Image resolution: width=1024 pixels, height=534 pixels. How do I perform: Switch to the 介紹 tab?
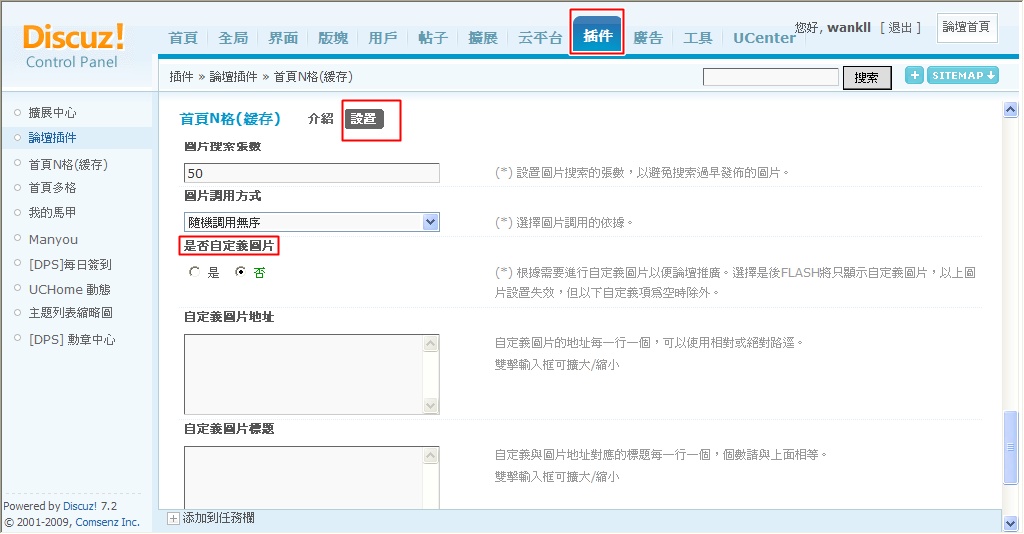320,119
